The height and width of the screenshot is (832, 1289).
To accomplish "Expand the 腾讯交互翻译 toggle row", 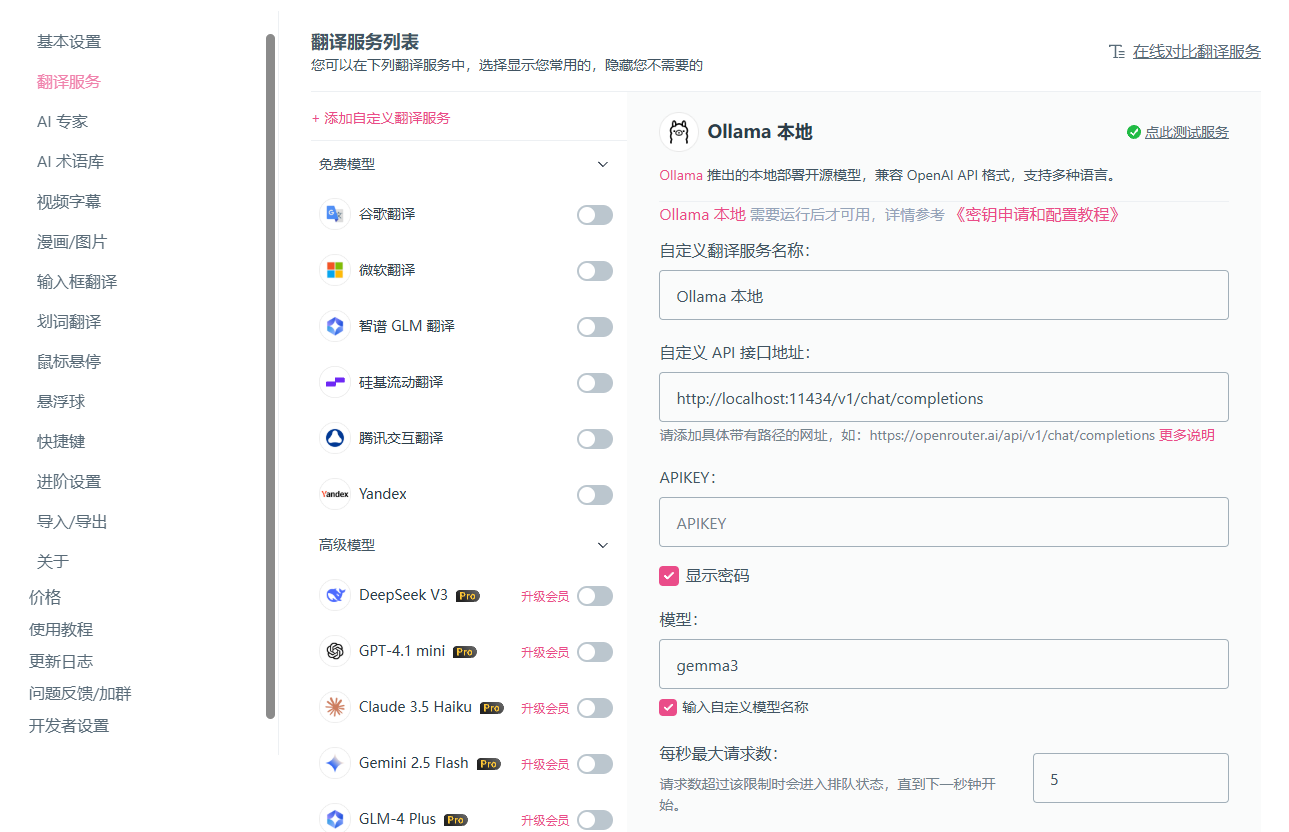I will 595,438.
